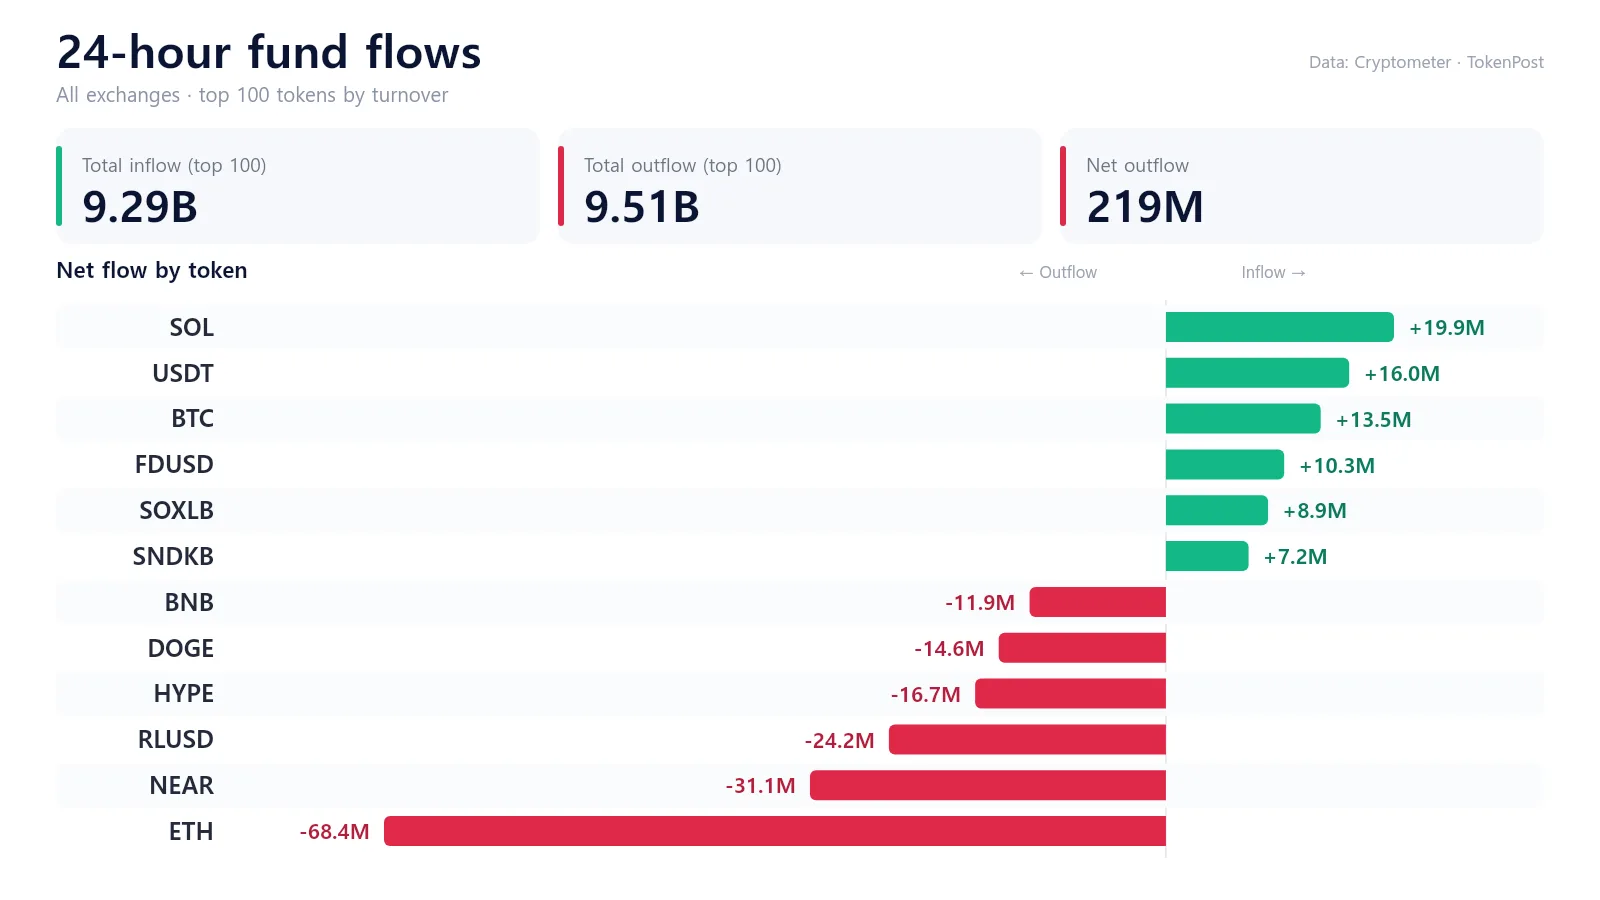Click the green FDUSD inflow bar

click(1225, 464)
